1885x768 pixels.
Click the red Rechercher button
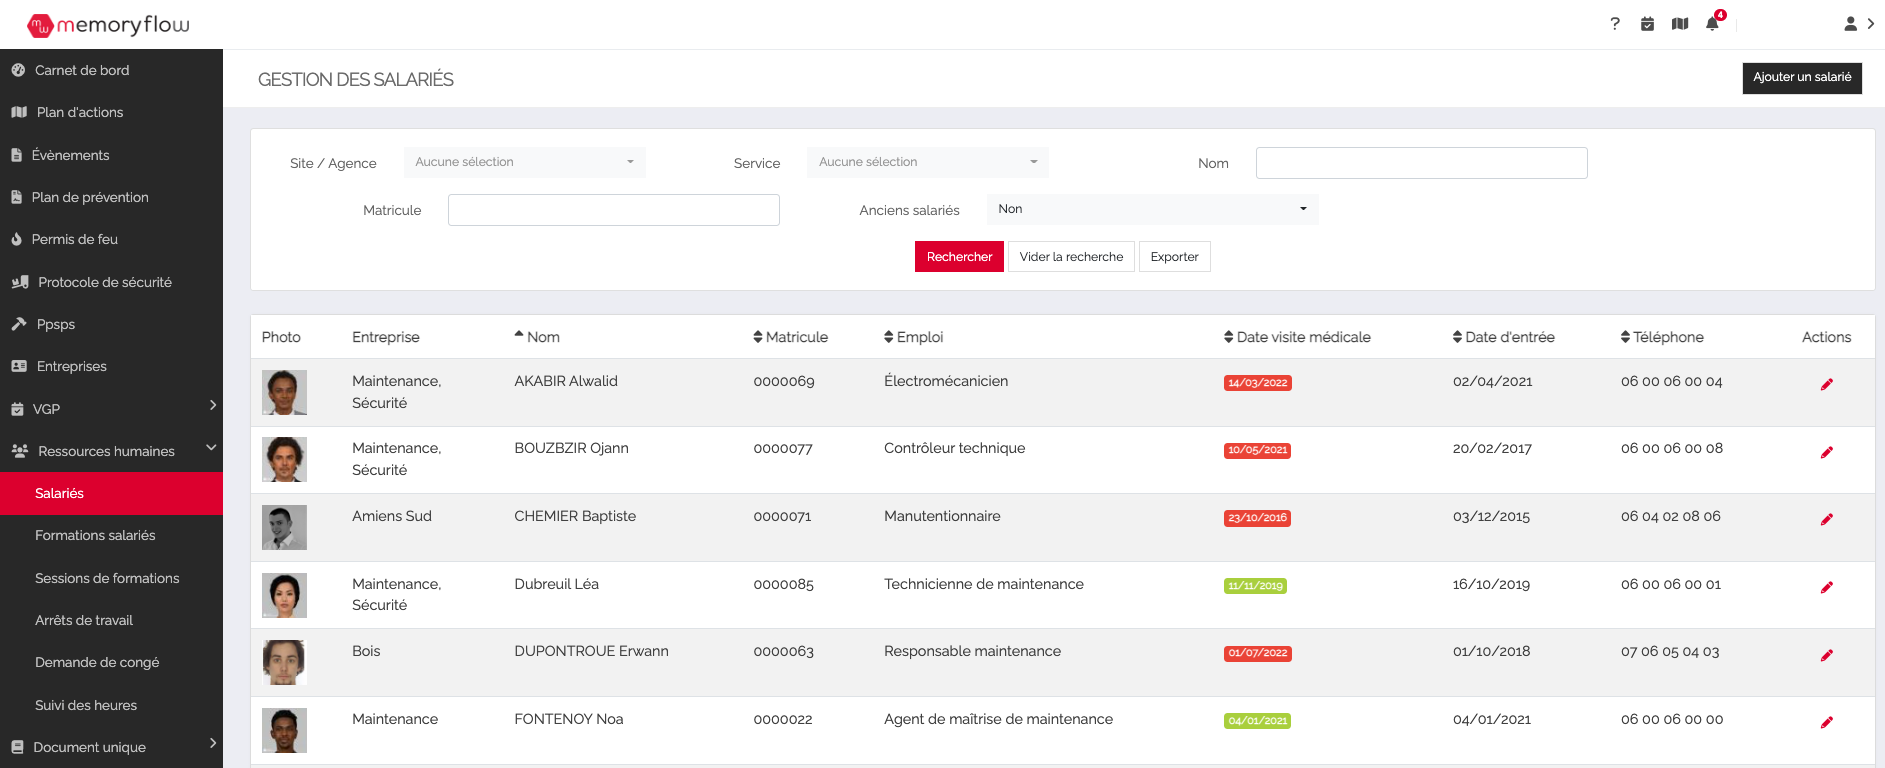click(x=959, y=257)
